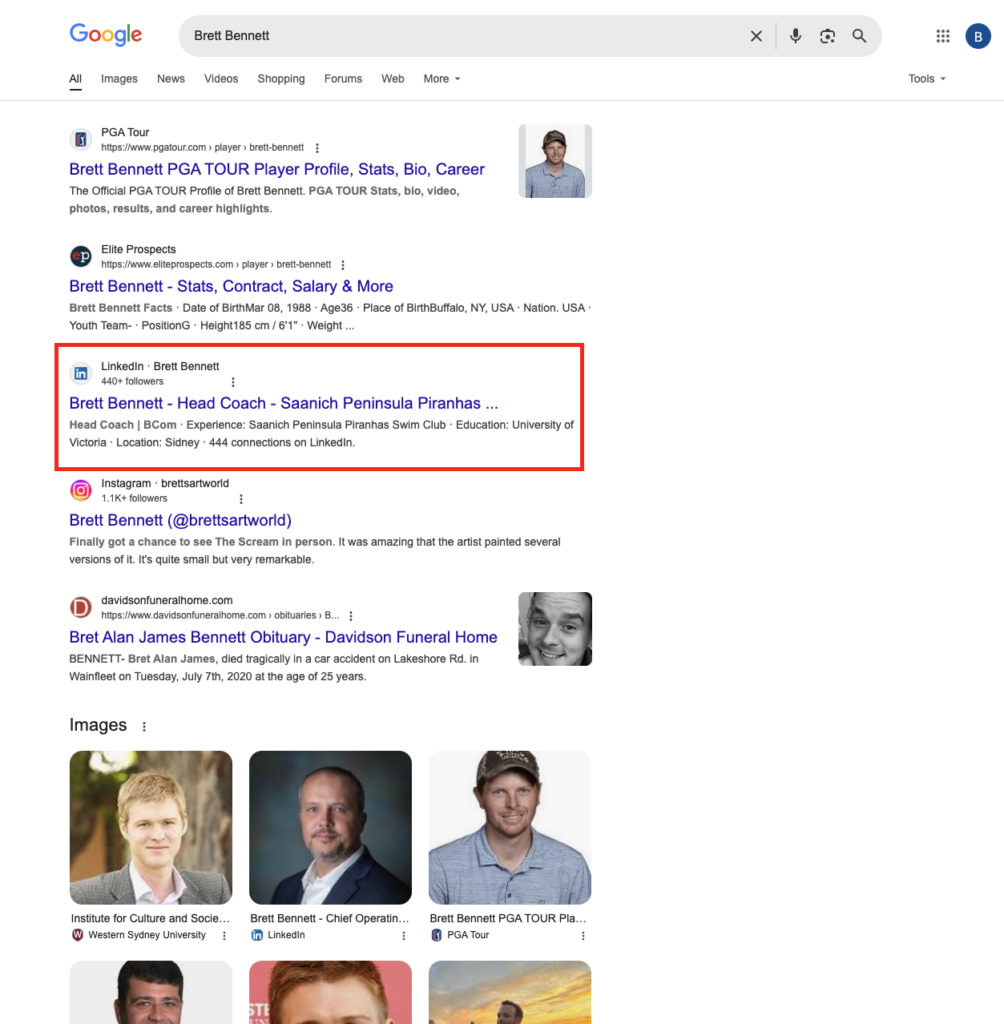Screen dimensions: 1004x1024
Task: Click the PGA Tour favicon
Action: tap(81, 139)
